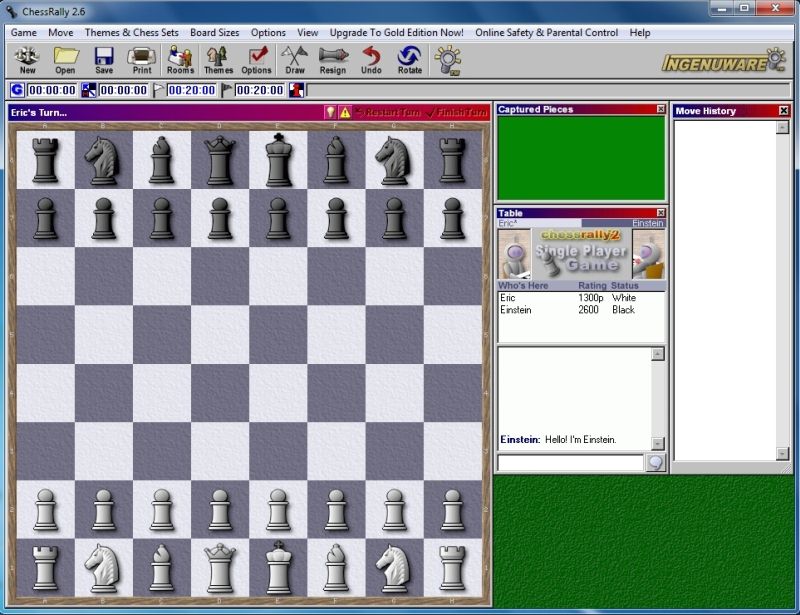Open the Board Sizes menu

215,32
